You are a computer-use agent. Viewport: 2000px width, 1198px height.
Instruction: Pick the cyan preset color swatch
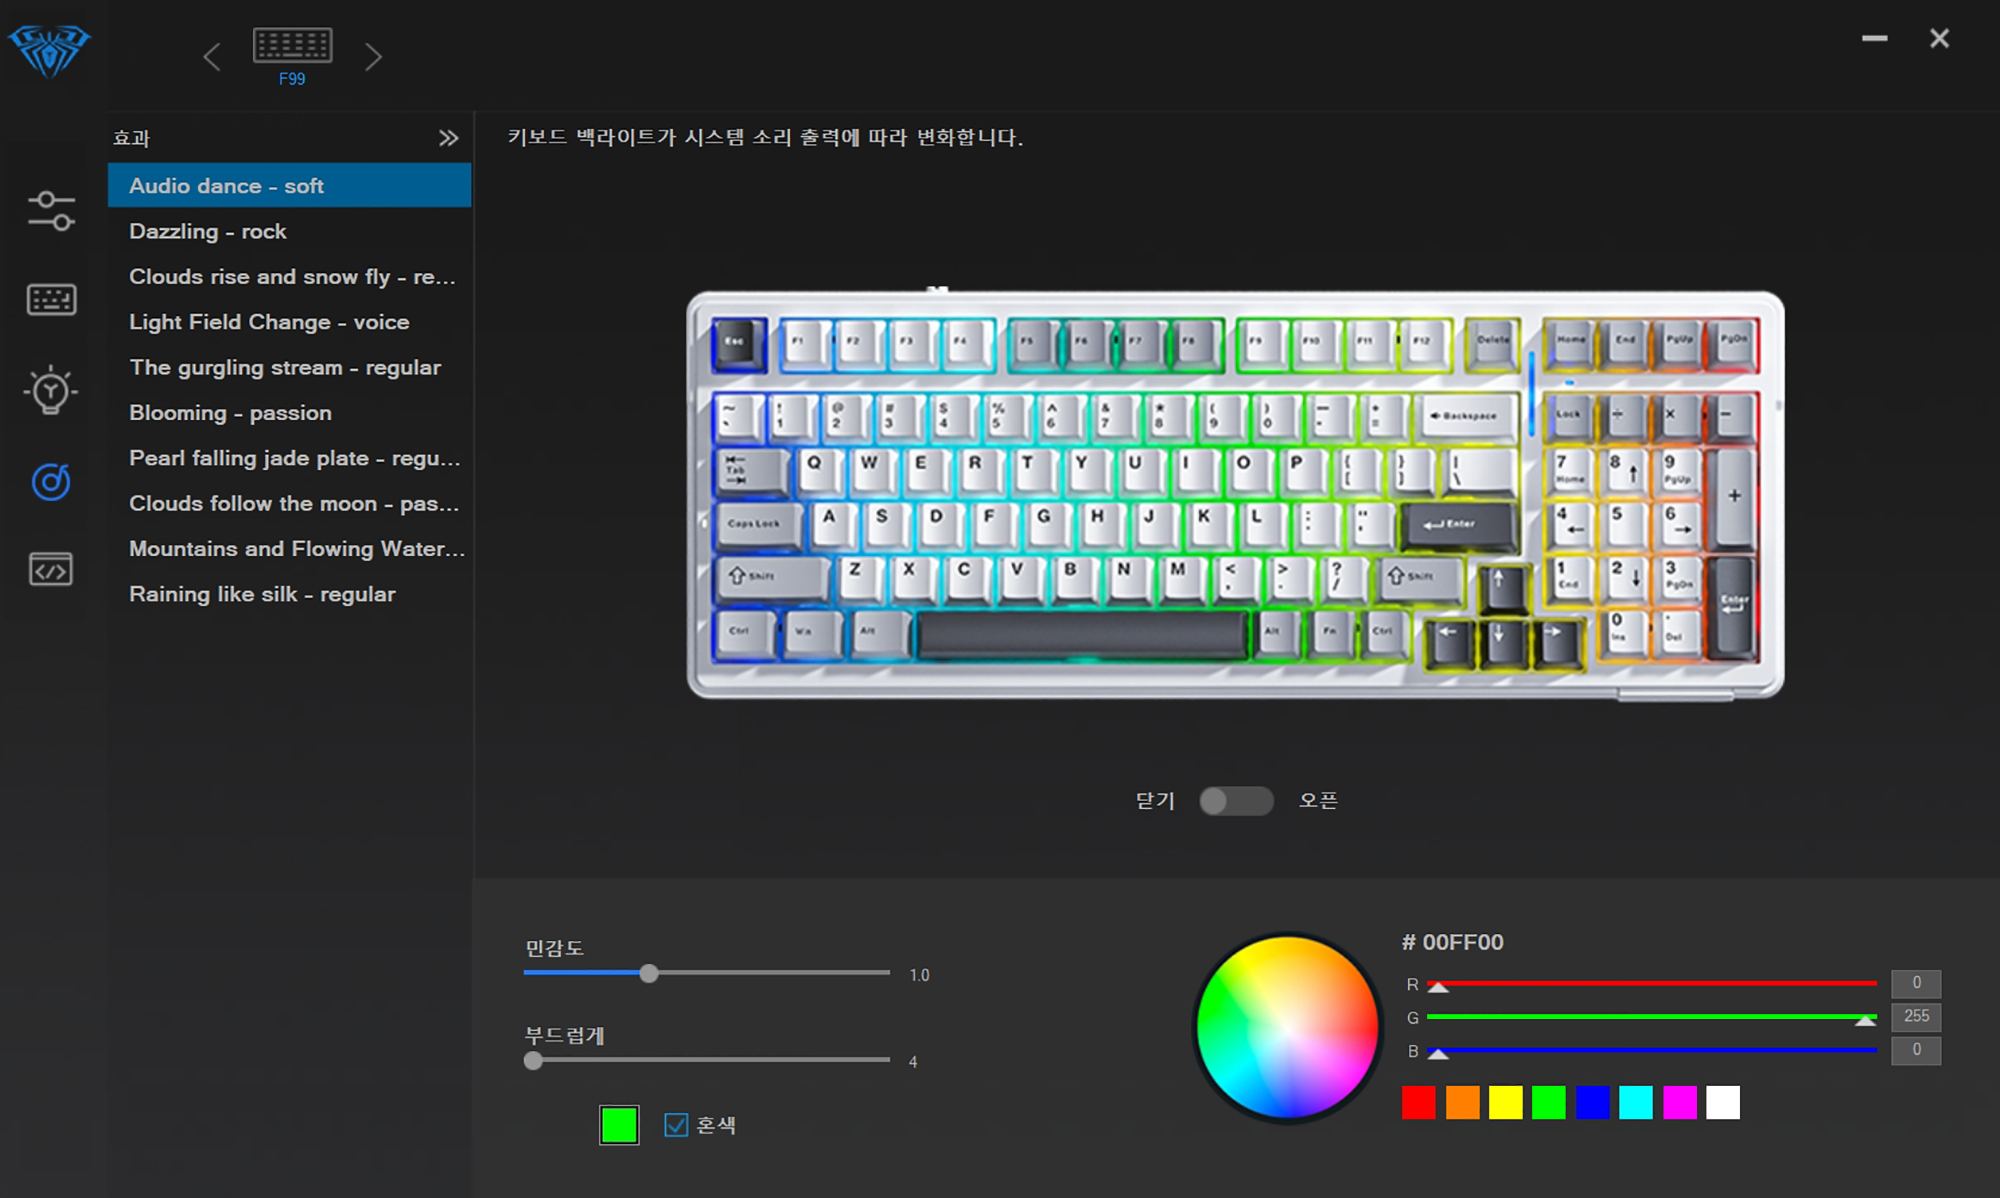[1635, 1103]
